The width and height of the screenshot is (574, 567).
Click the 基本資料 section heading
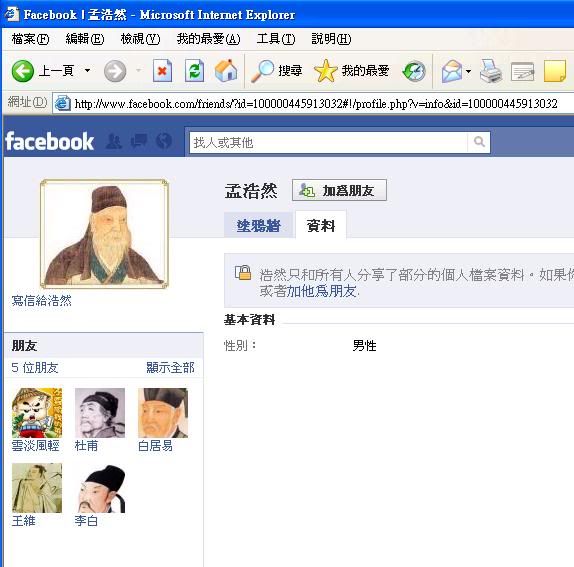249,320
